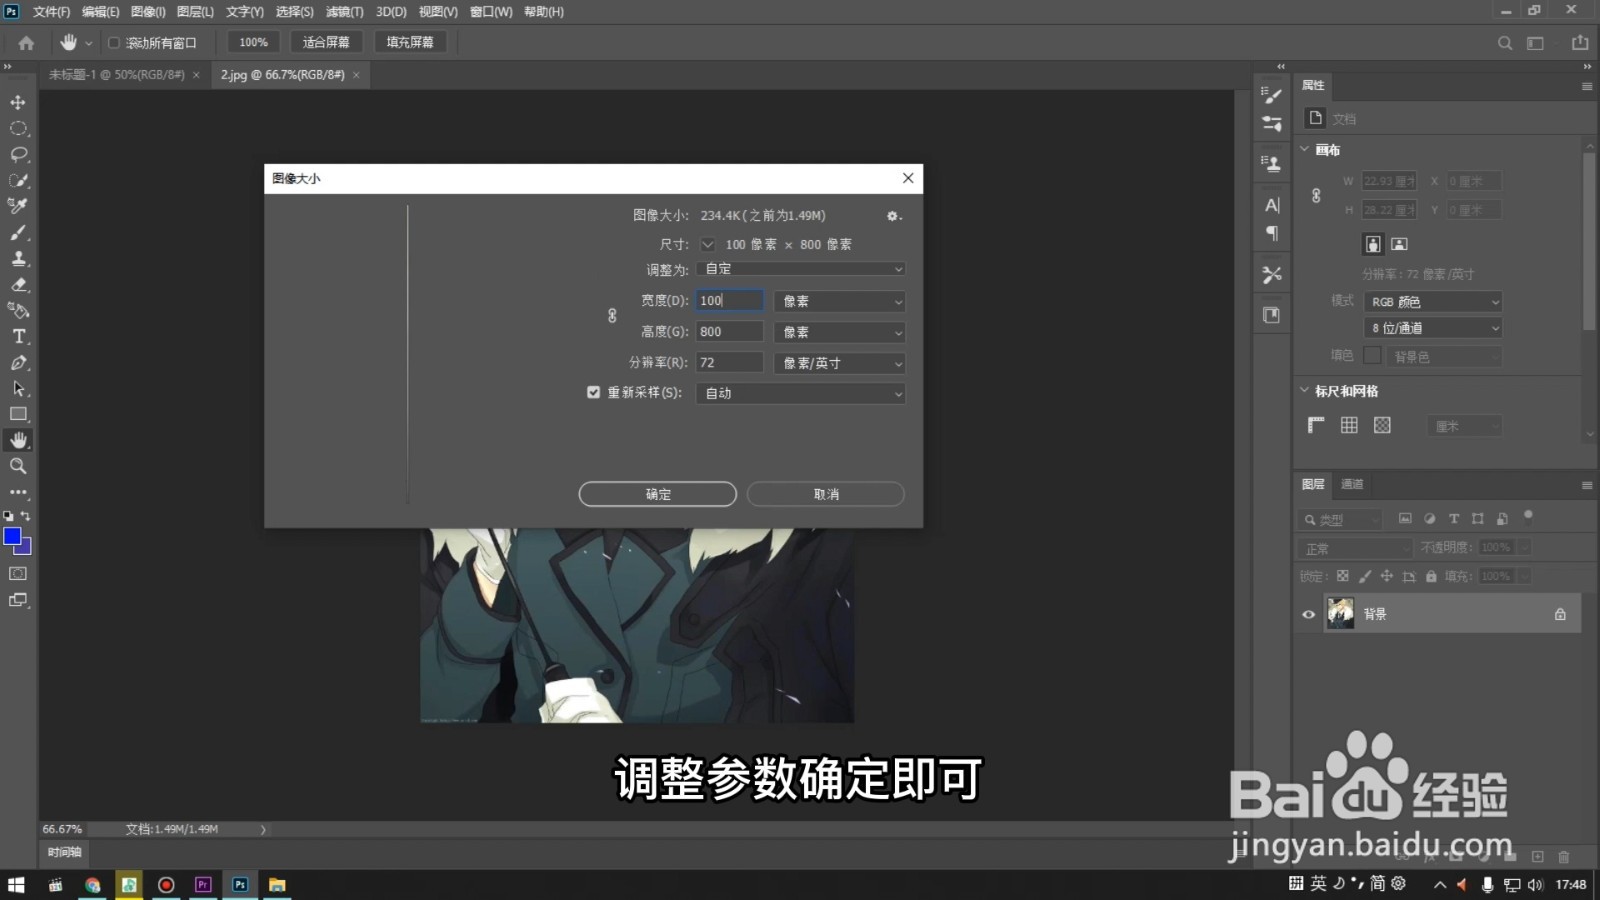Select the Type tool

[18, 336]
